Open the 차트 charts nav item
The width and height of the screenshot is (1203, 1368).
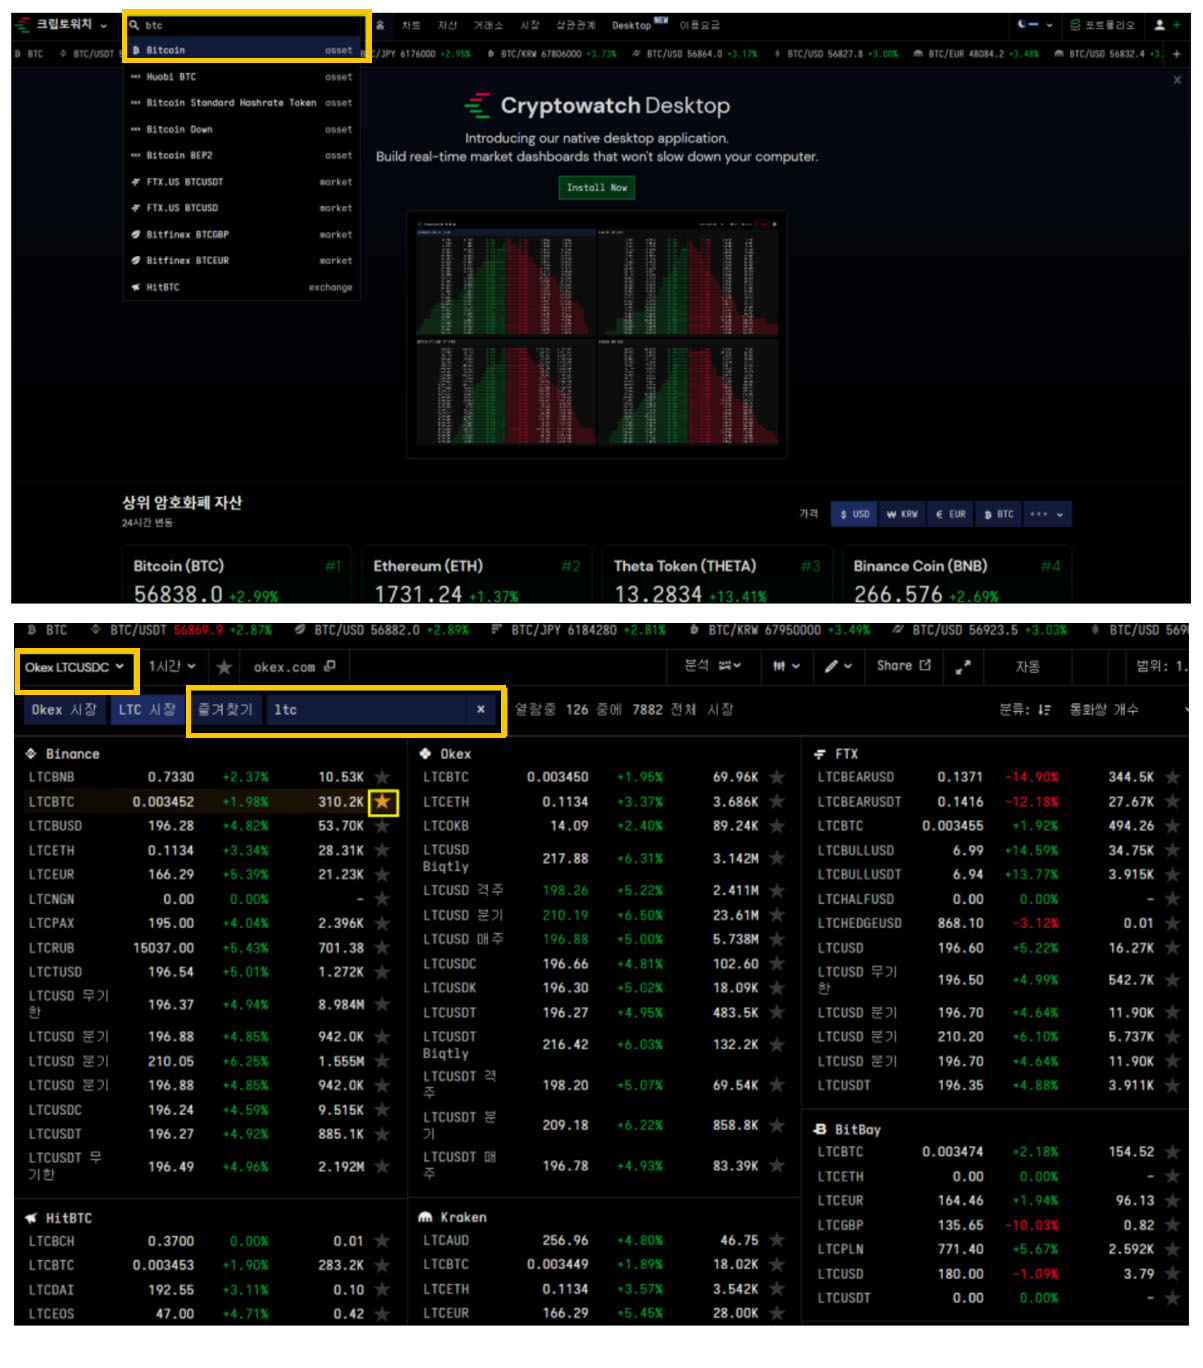411,25
